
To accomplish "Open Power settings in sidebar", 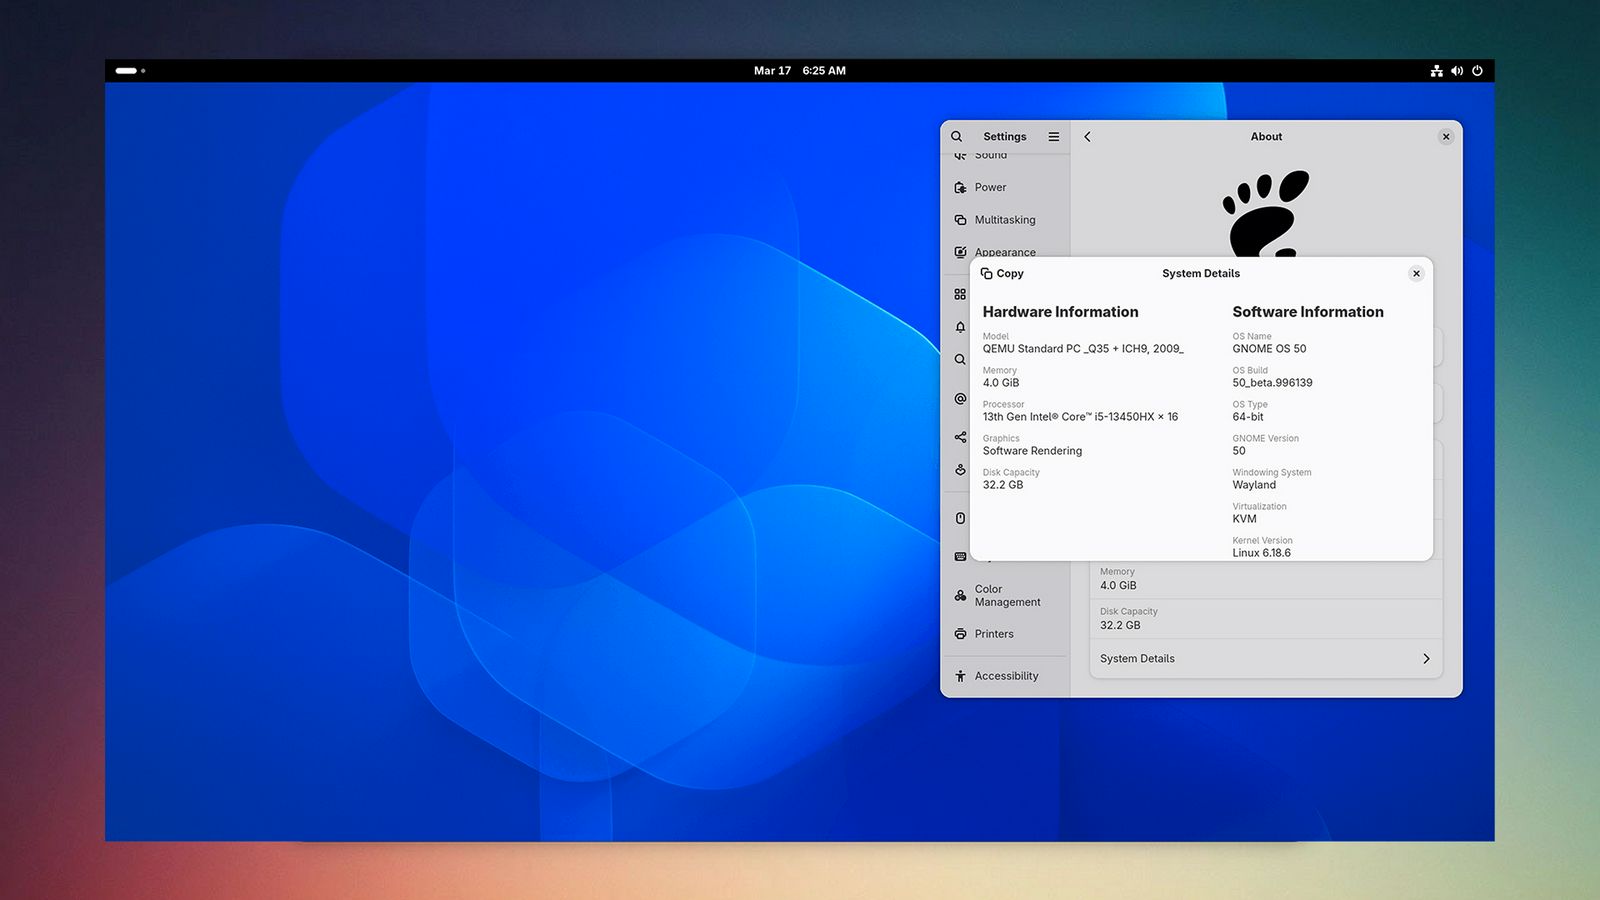I will (x=990, y=188).
